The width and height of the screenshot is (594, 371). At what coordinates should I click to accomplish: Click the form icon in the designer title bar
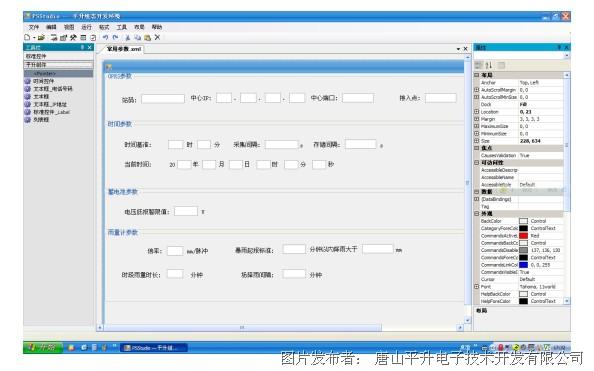tap(109, 67)
